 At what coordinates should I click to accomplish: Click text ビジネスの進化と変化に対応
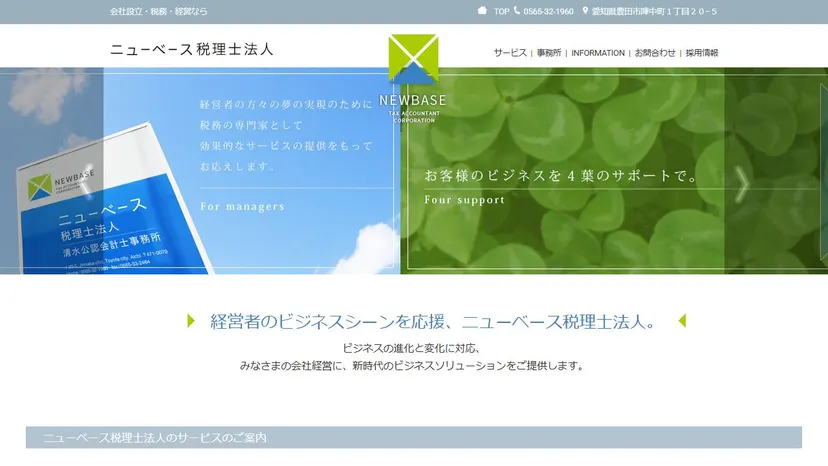tap(411, 348)
